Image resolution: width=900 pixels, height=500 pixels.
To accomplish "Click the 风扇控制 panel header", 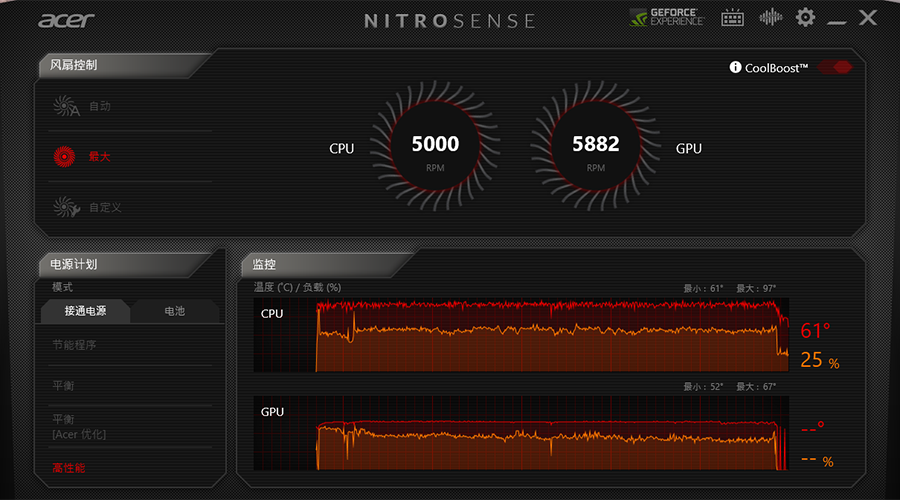I will [73, 65].
